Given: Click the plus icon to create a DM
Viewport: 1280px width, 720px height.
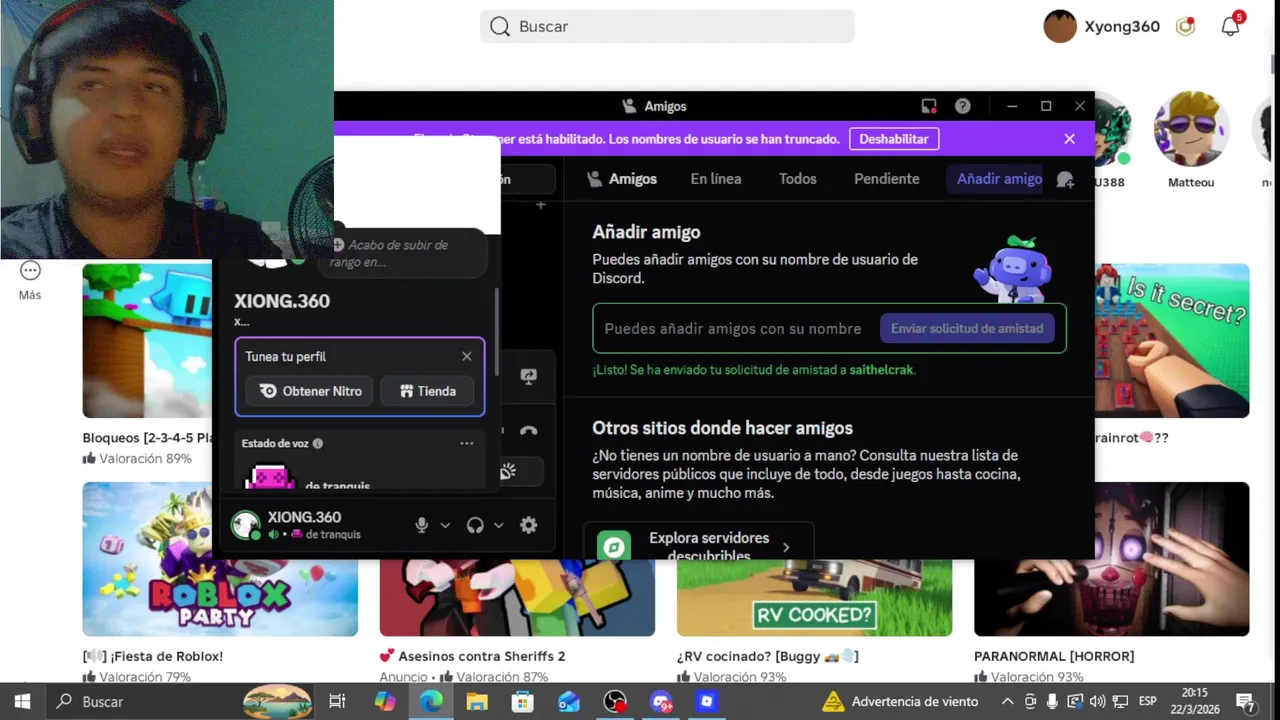Looking at the screenshot, I should click(540, 205).
